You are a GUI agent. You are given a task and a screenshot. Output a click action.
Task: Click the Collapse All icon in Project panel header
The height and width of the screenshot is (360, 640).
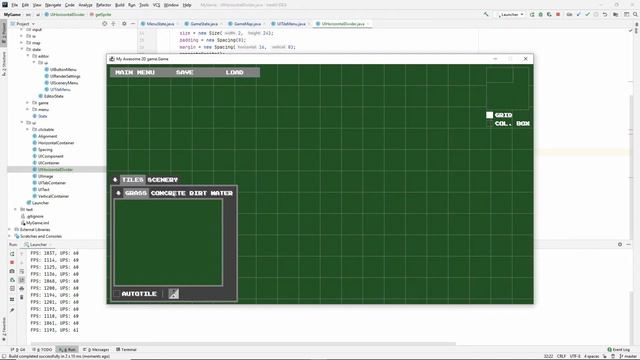(113, 24)
